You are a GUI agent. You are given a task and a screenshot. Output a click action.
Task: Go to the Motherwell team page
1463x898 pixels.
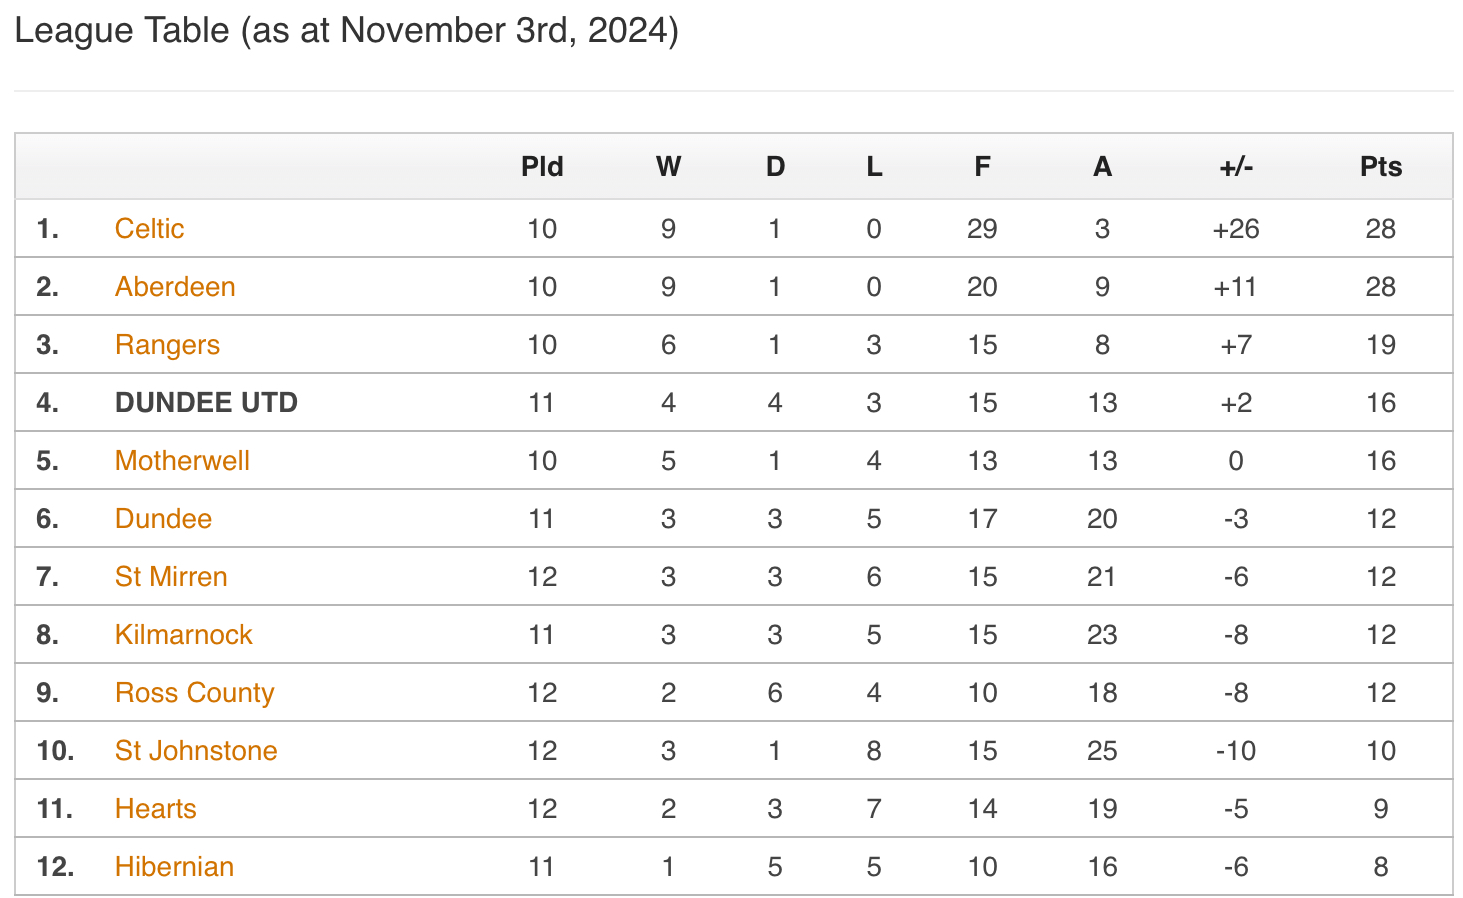click(x=182, y=461)
